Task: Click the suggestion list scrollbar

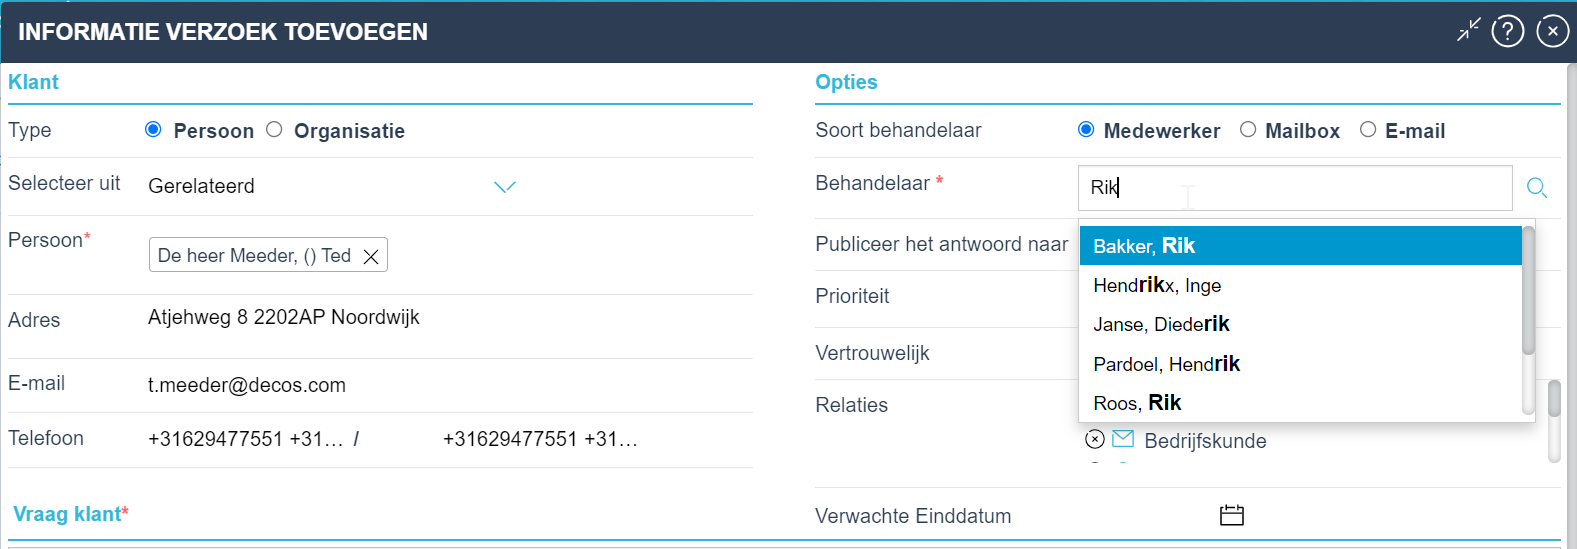Action: click(x=1528, y=290)
